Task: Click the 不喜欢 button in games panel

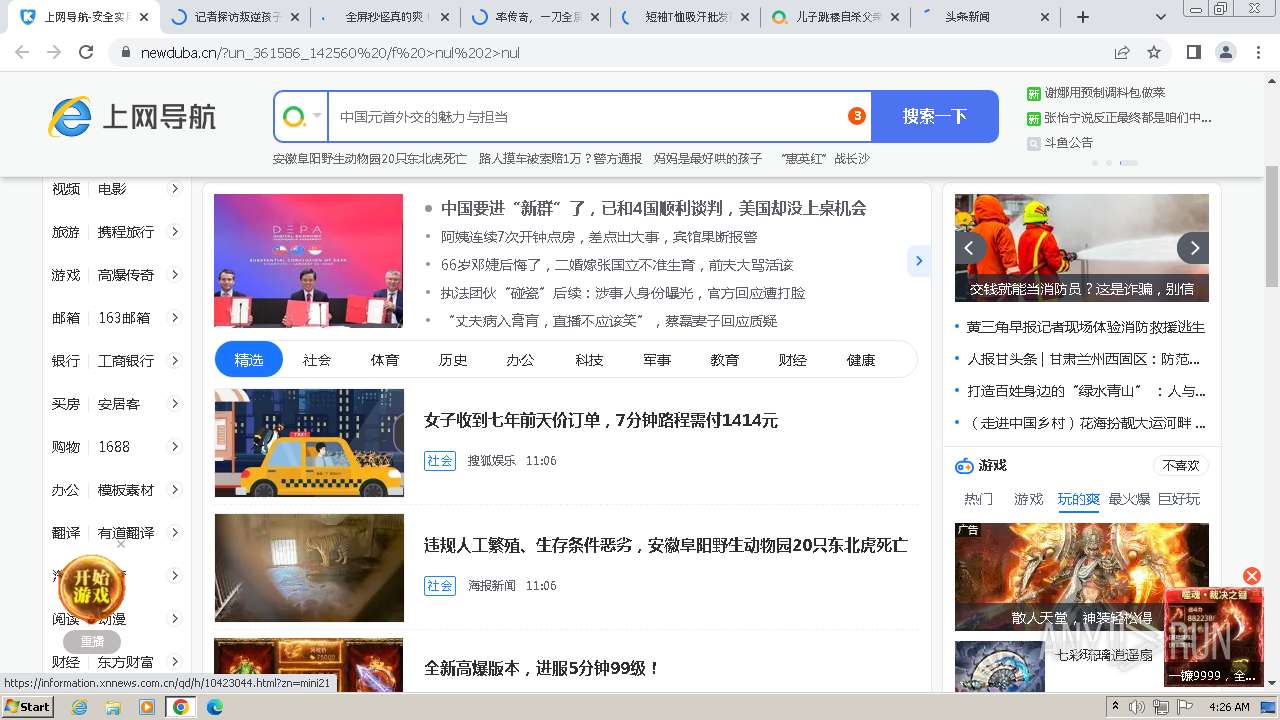Action: coord(1180,466)
